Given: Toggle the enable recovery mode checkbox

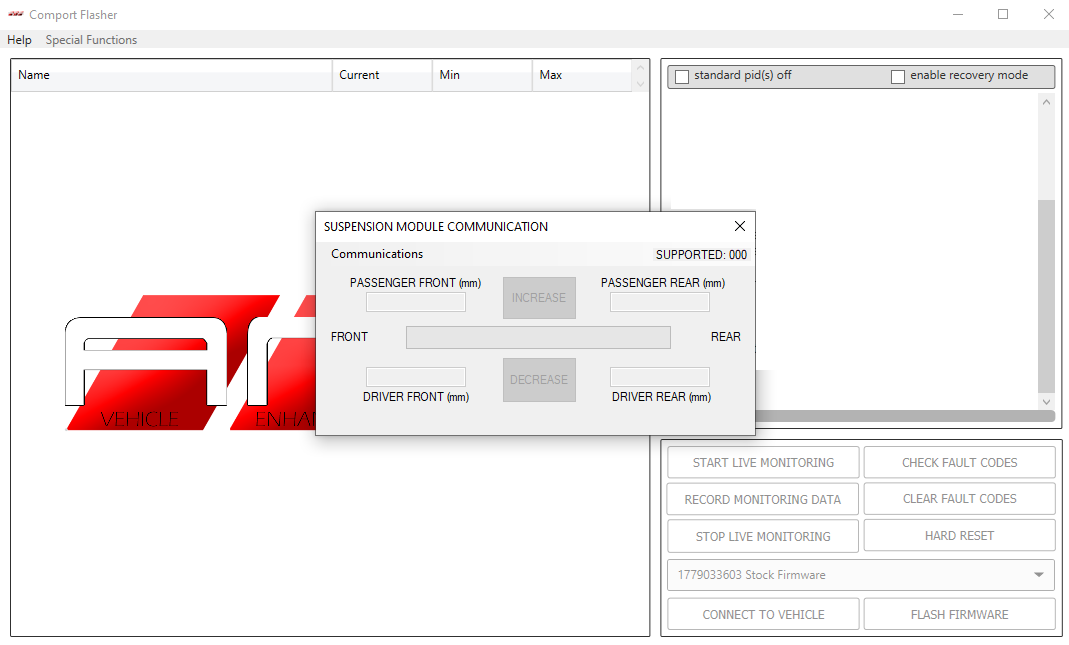Looking at the screenshot, I should coord(898,77).
